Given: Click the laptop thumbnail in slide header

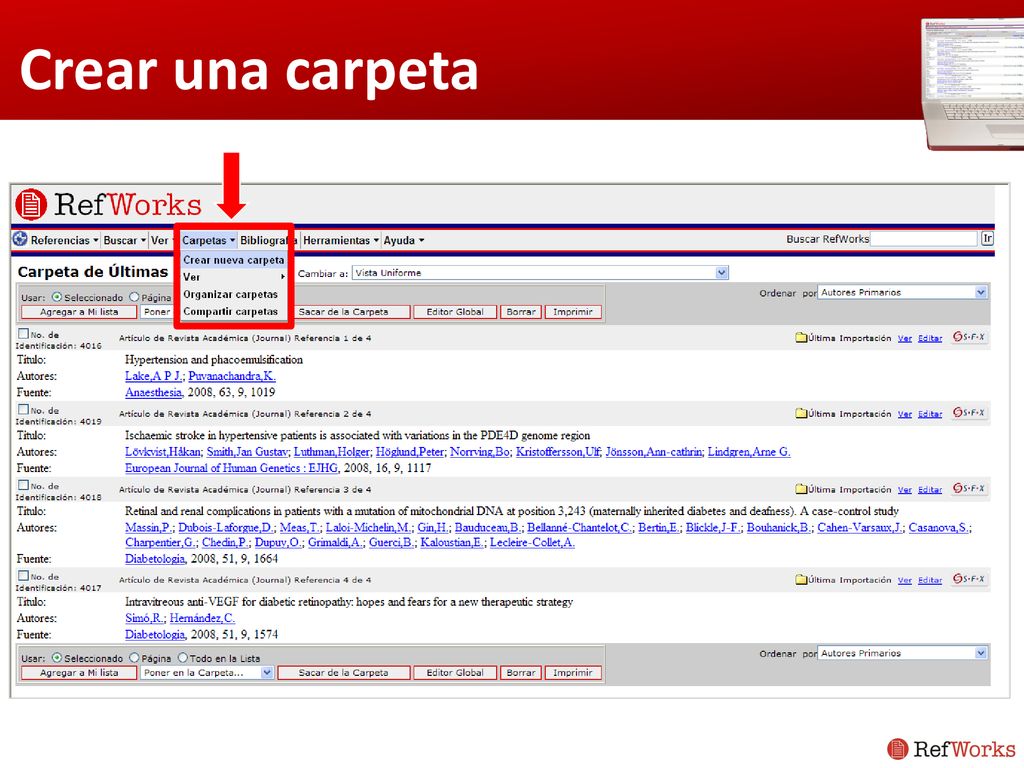Looking at the screenshot, I should tap(973, 84).
